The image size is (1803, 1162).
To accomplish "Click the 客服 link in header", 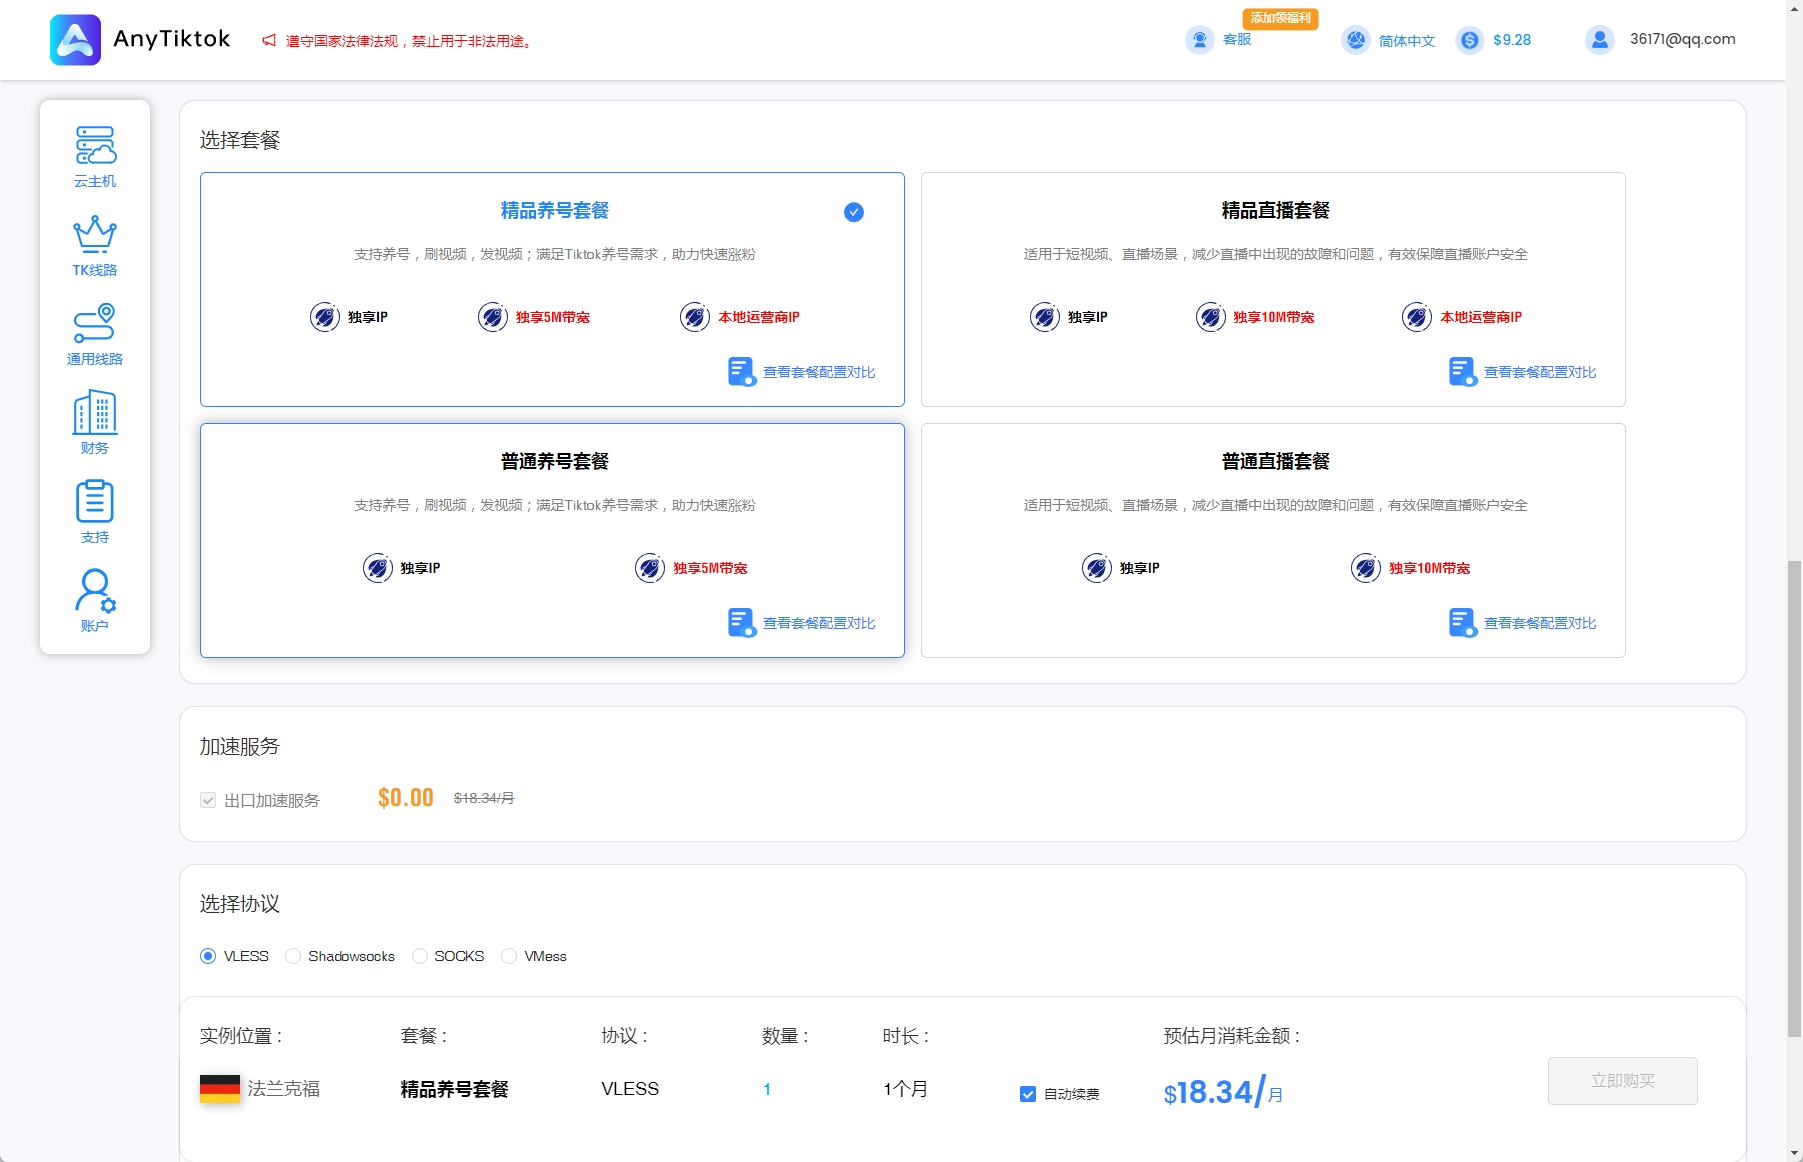I will coord(1237,39).
